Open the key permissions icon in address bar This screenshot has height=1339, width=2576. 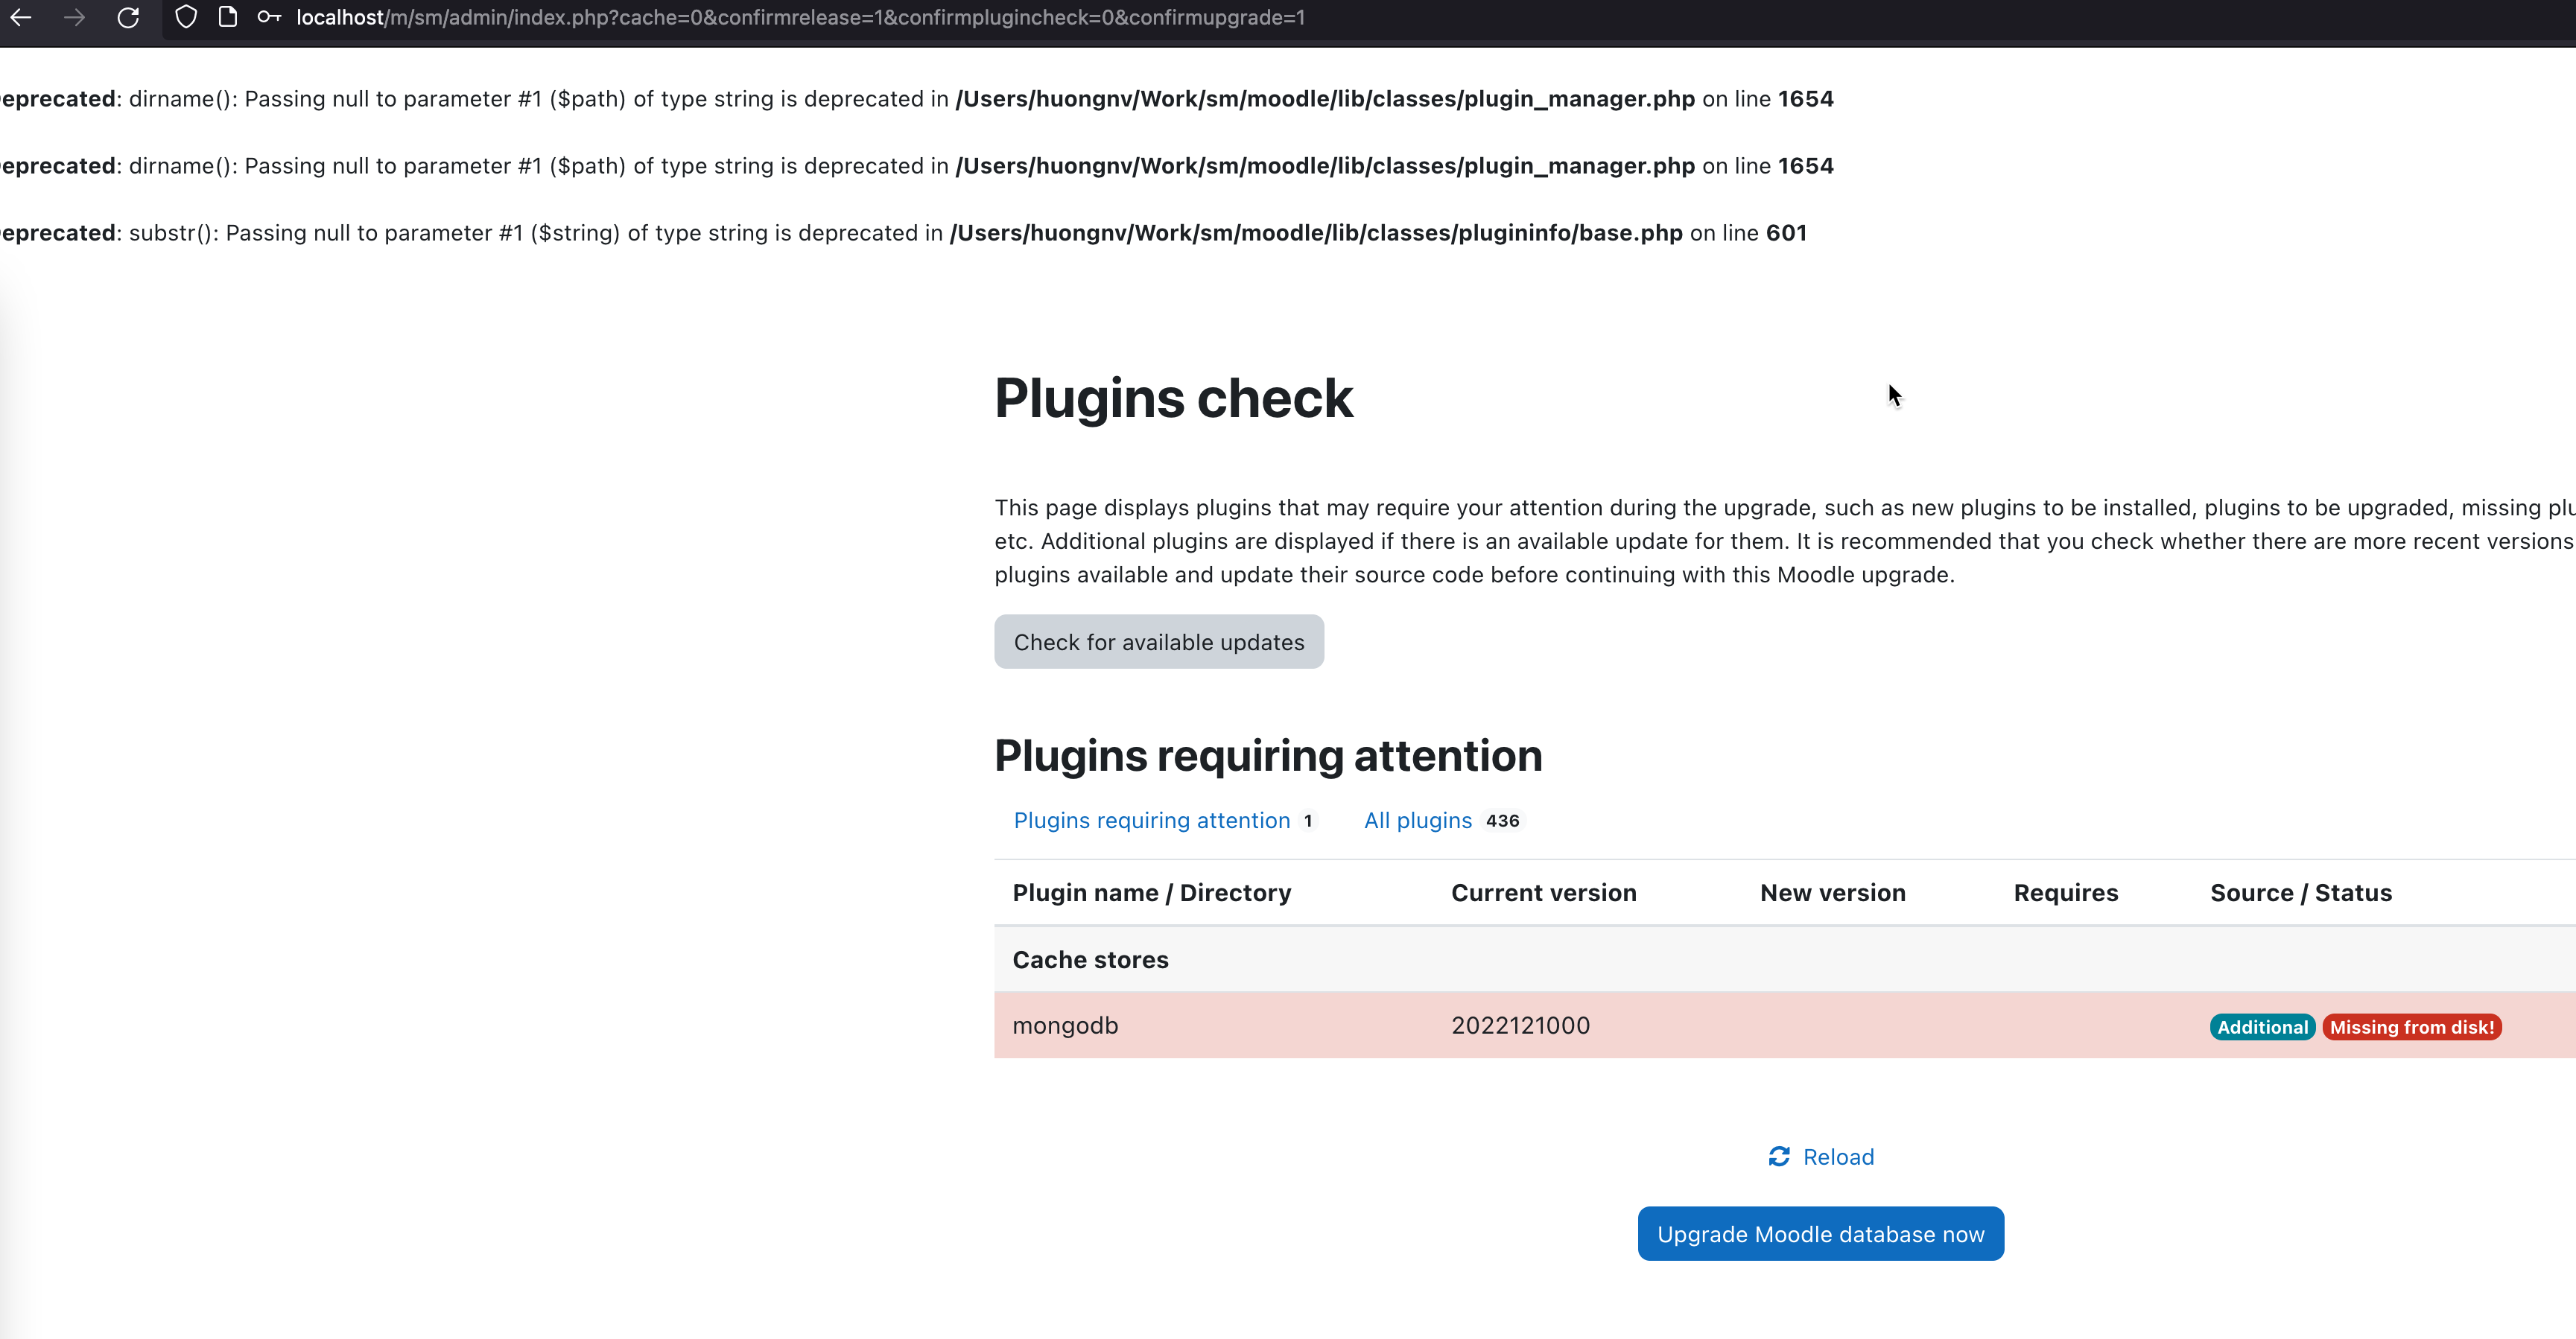(269, 17)
